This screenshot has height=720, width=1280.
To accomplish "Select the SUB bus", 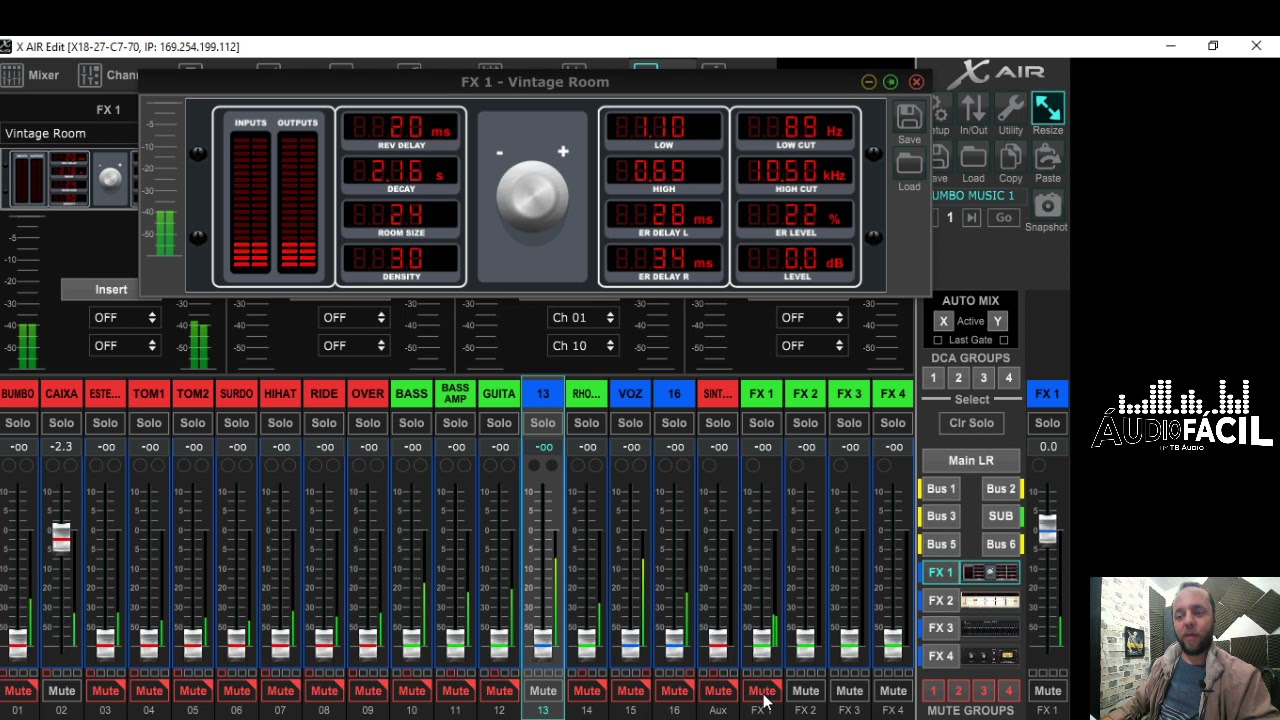I will point(1000,516).
